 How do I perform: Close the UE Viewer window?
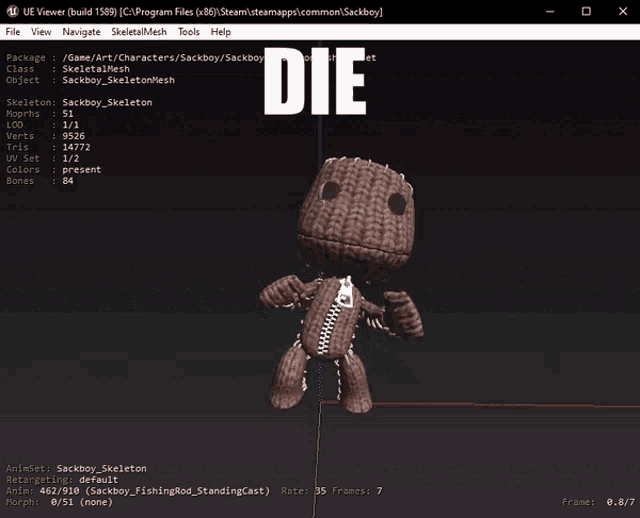[622, 11]
